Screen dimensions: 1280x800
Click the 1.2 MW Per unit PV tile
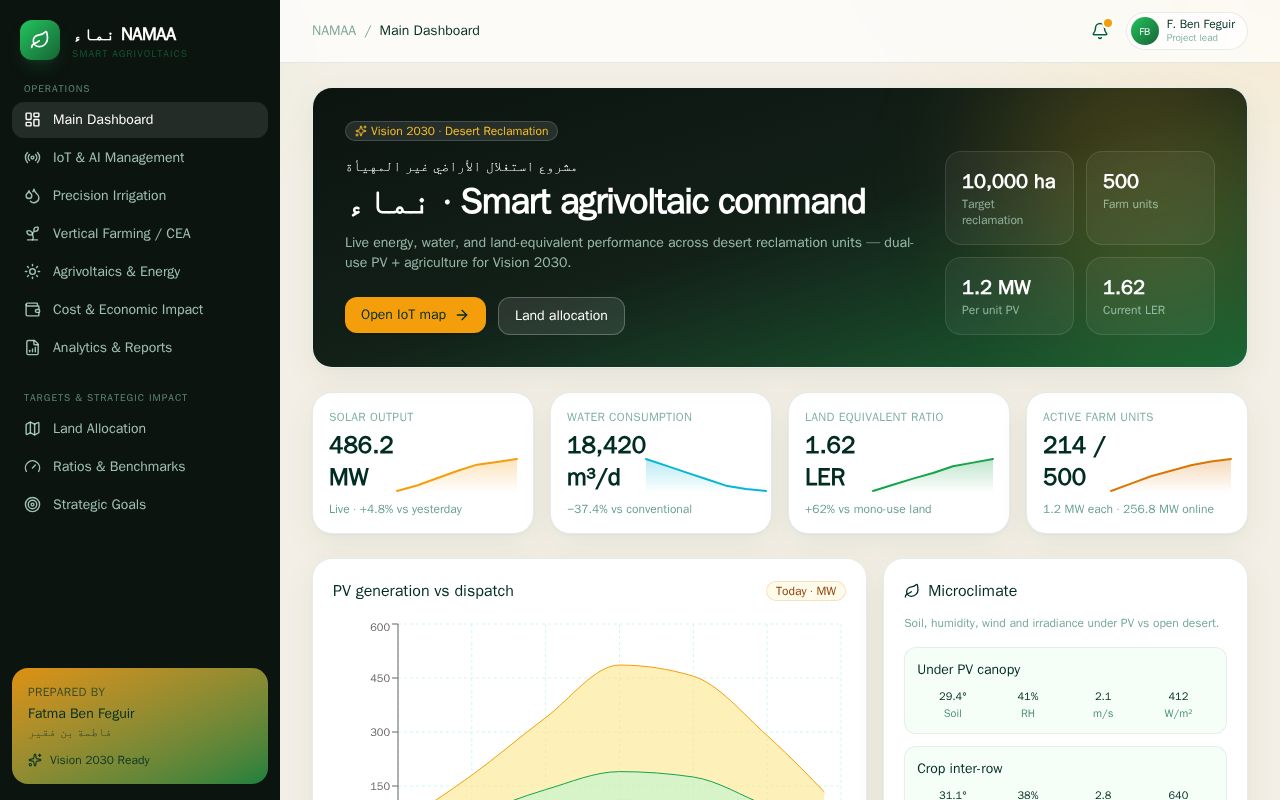pyautogui.click(x=1009, y=296)
